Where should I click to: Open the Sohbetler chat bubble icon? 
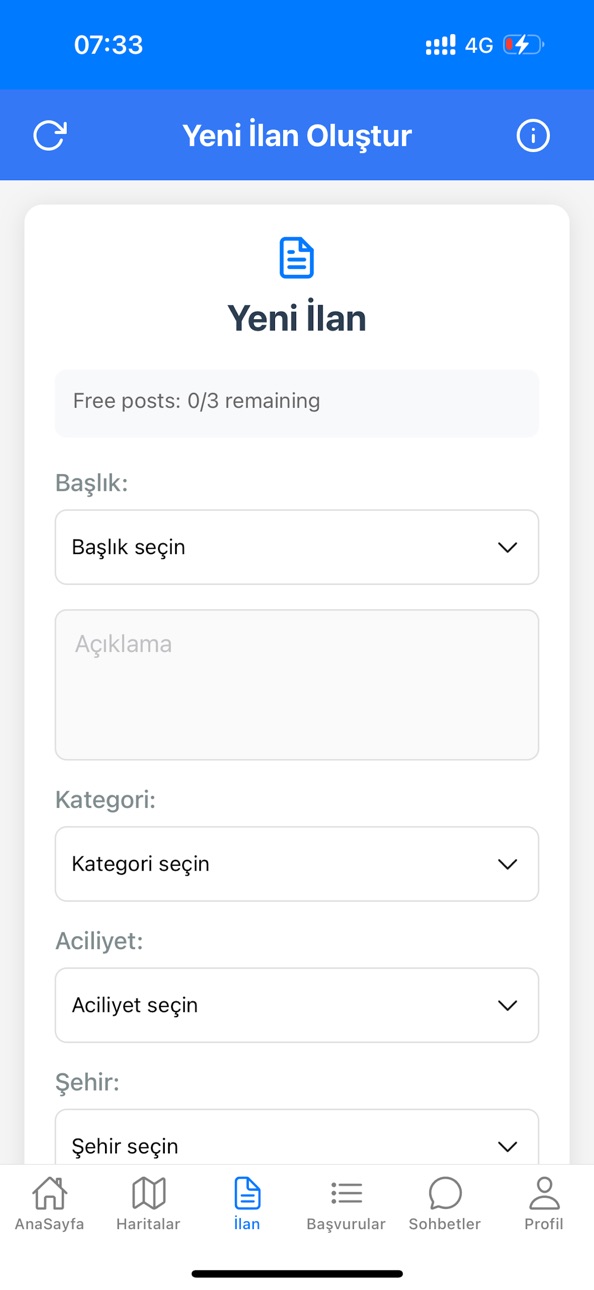point(445,1192)
